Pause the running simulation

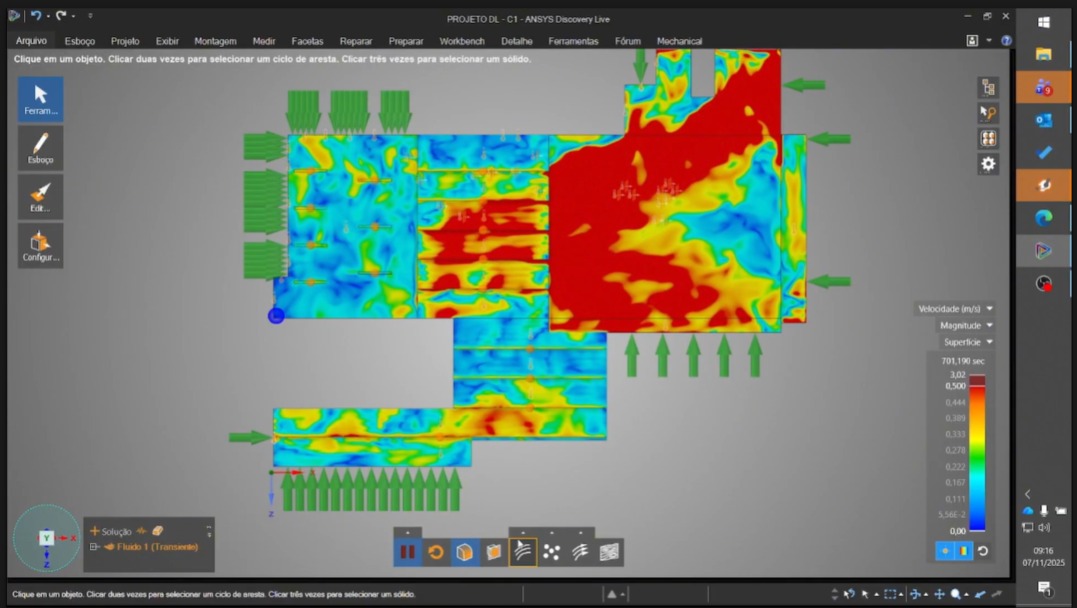click(x=407, y=552)
